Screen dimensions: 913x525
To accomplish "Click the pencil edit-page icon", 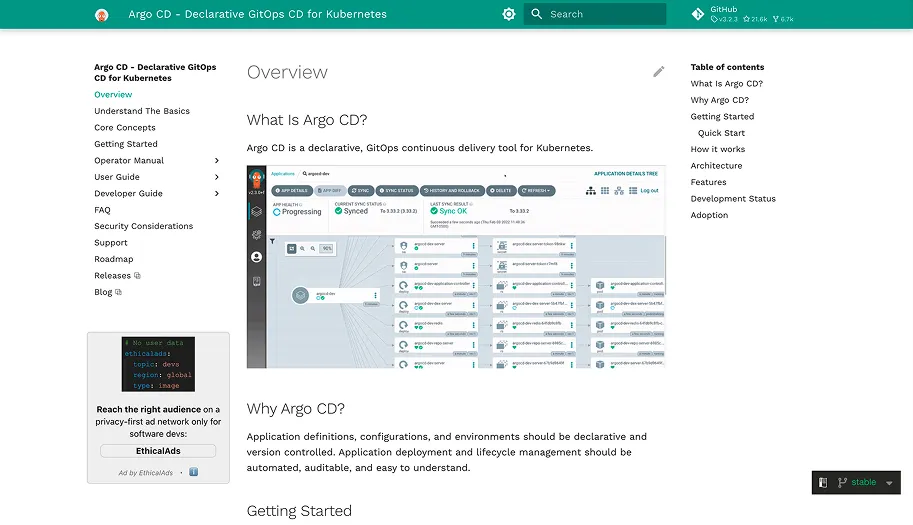I will [x=659, y=72].
